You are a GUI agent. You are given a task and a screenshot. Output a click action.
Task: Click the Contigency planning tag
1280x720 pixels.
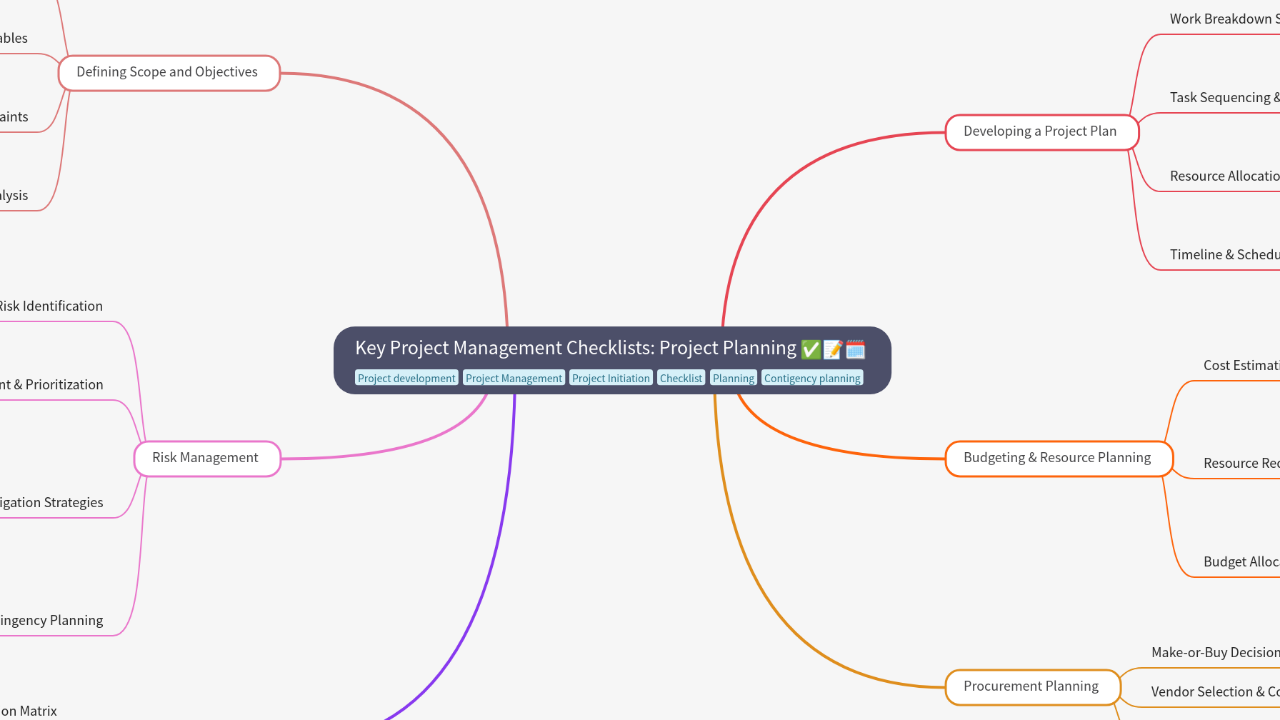(812, 378)
